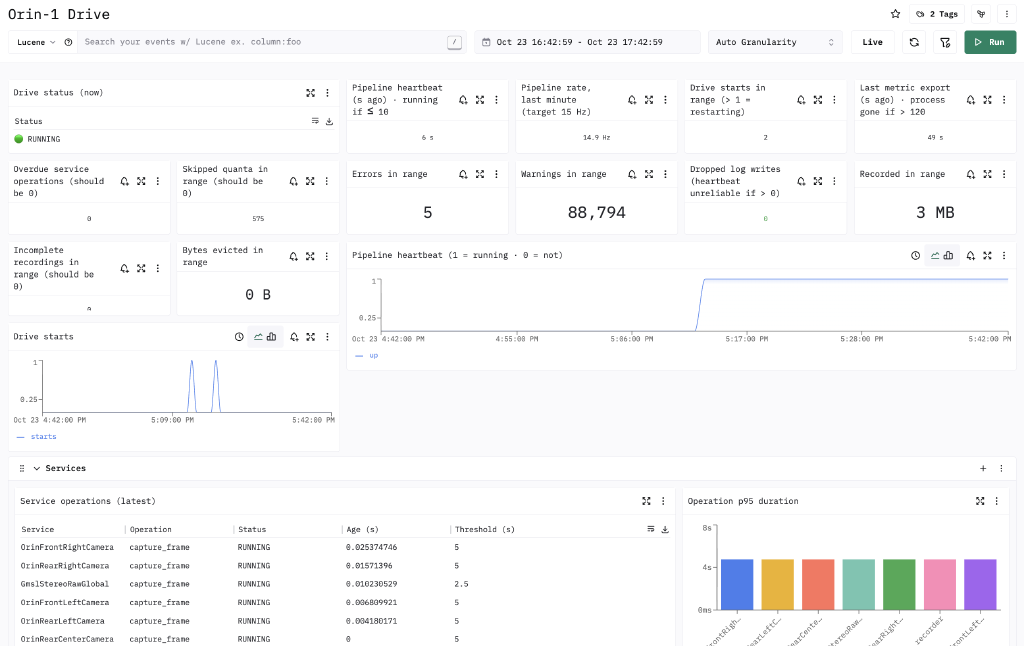Open Services section overflow menu
The width and height of the screenshot is (1024, 646).
(x=1001, y=468)
